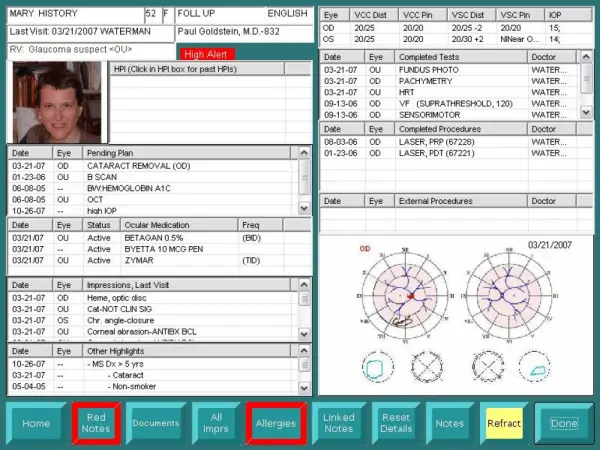
Task: Open the Allergies panel
Action: tap(274, 423)
